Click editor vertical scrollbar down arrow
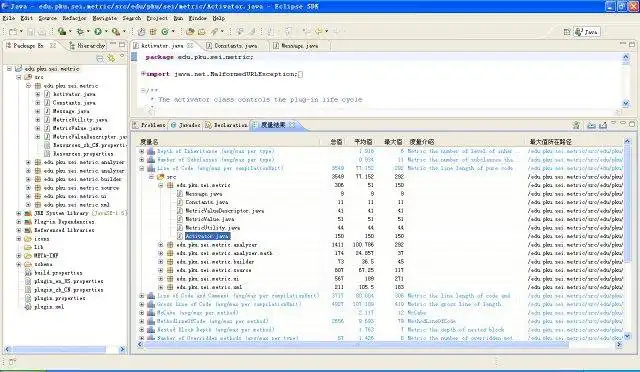This screenshot has height=372, width=640. [x=626, y=104]
